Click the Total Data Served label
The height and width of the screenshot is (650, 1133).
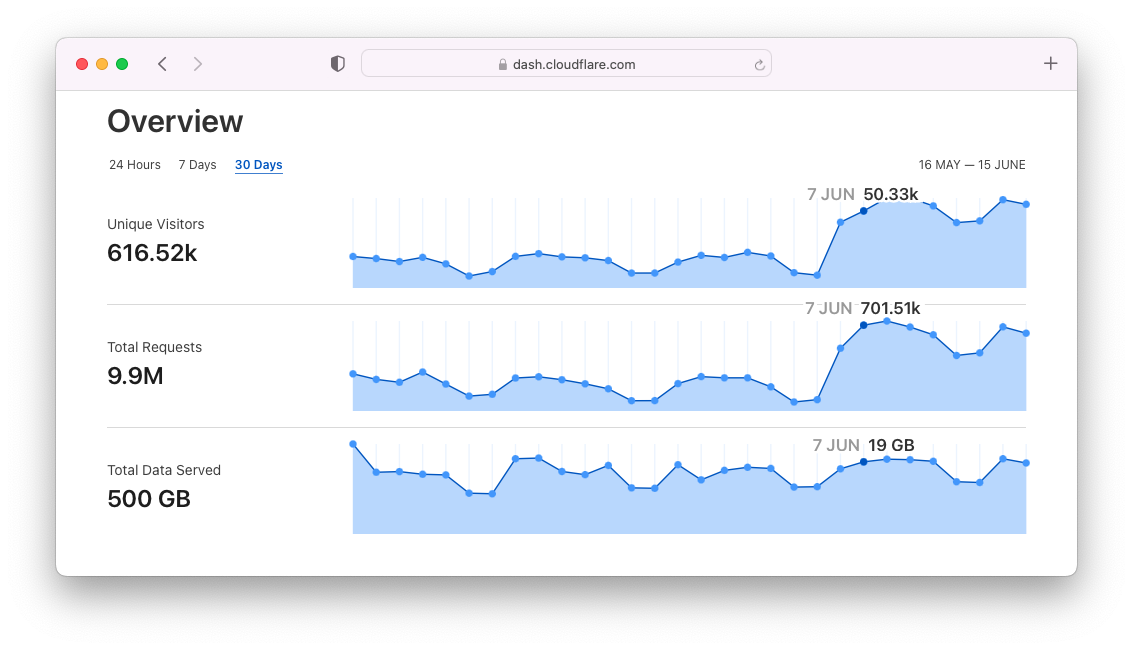[164, 470]
